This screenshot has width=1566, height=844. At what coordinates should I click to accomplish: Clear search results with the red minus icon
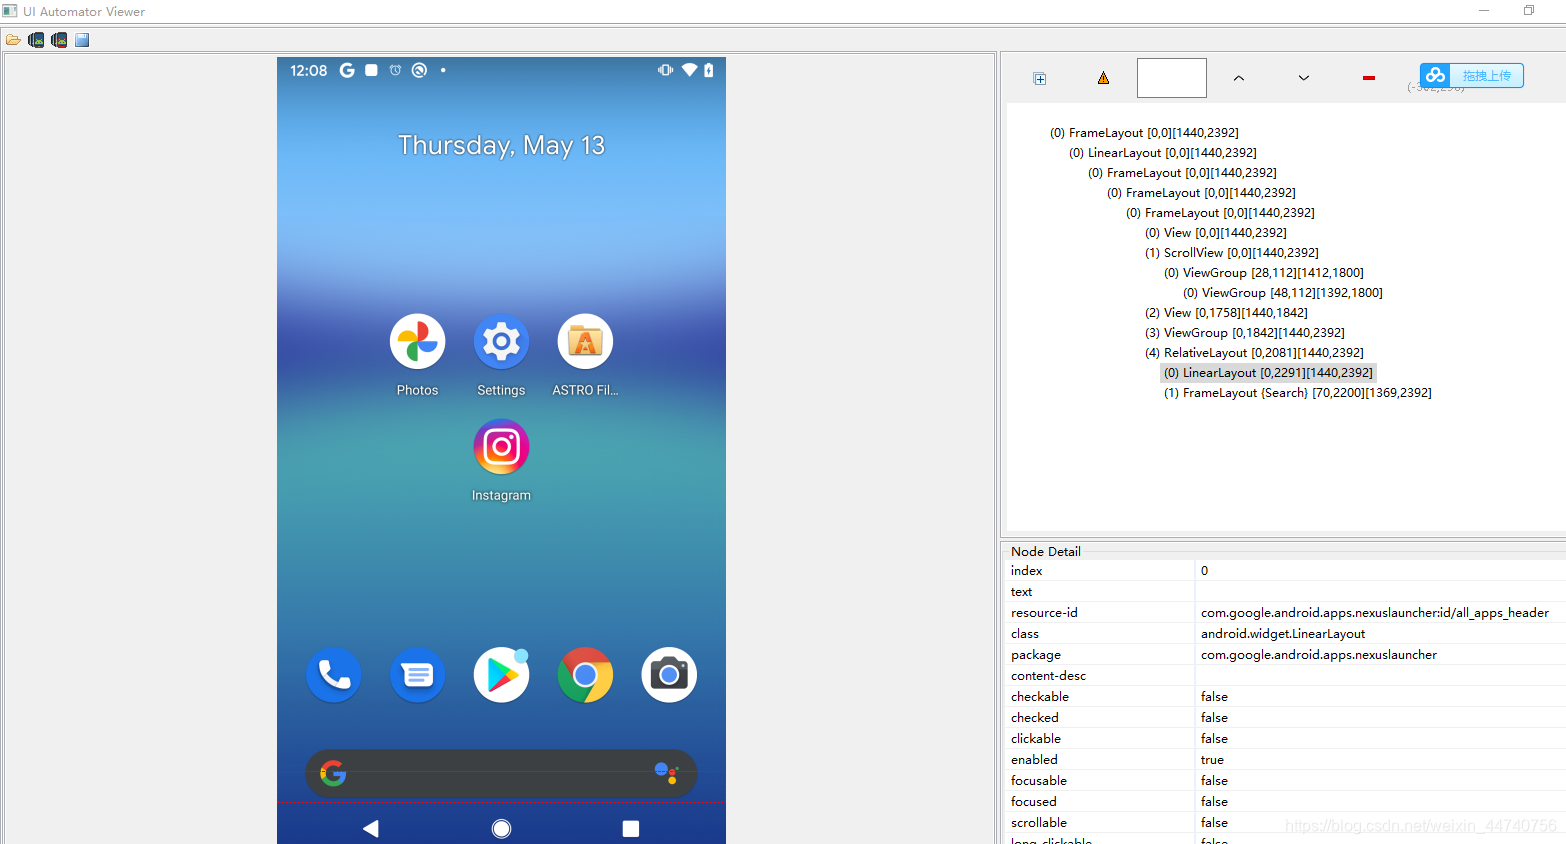coord(1369,78)
